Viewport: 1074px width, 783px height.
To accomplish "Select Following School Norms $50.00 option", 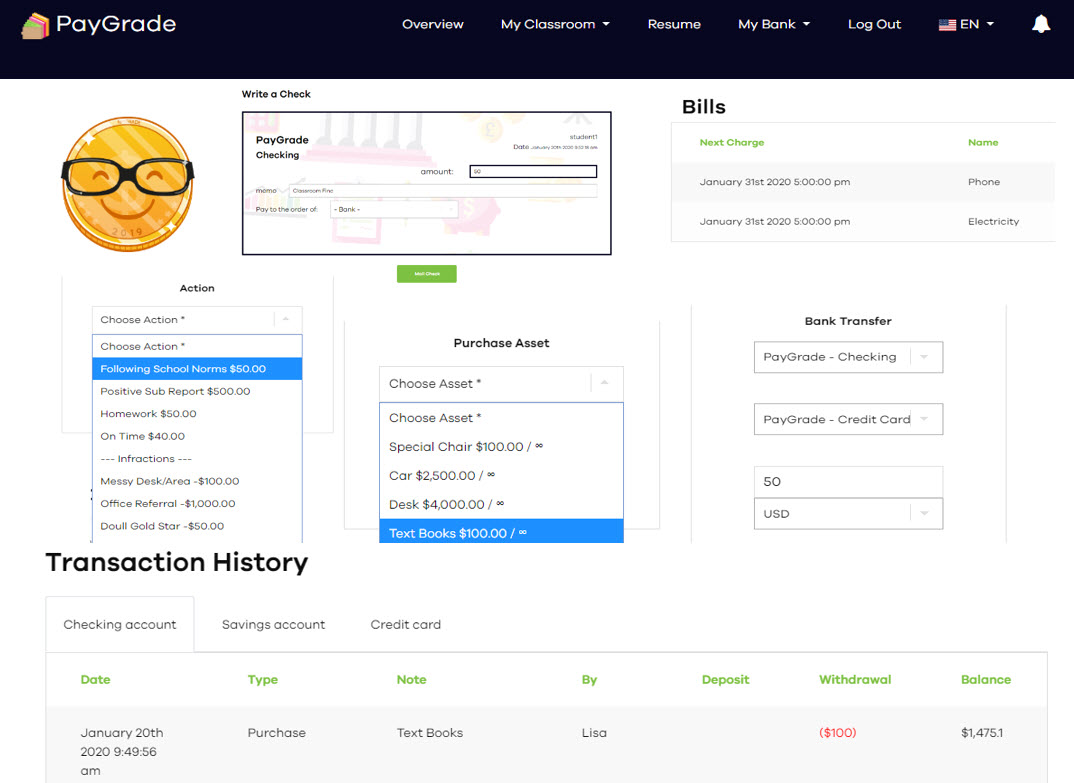I will click(197, 369).
